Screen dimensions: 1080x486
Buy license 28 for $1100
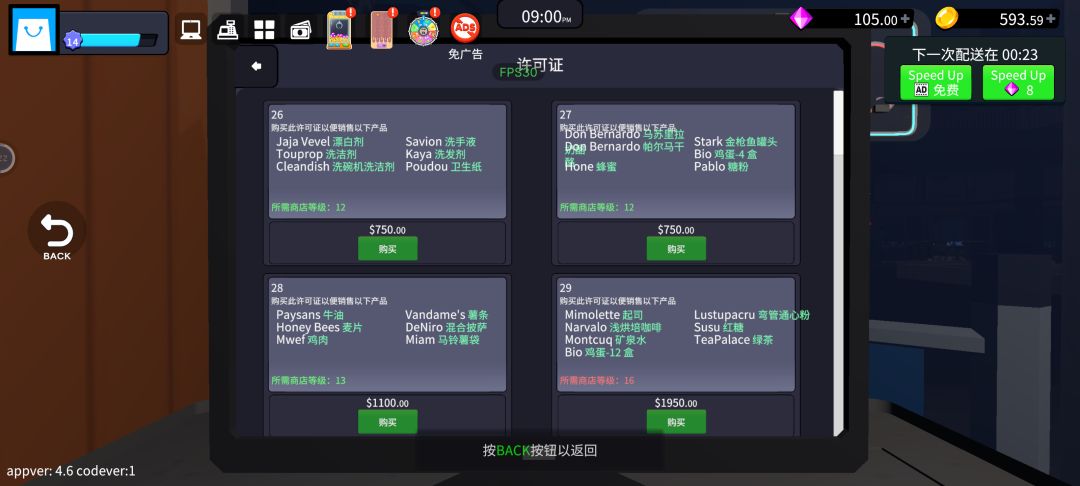pos(387,422)
